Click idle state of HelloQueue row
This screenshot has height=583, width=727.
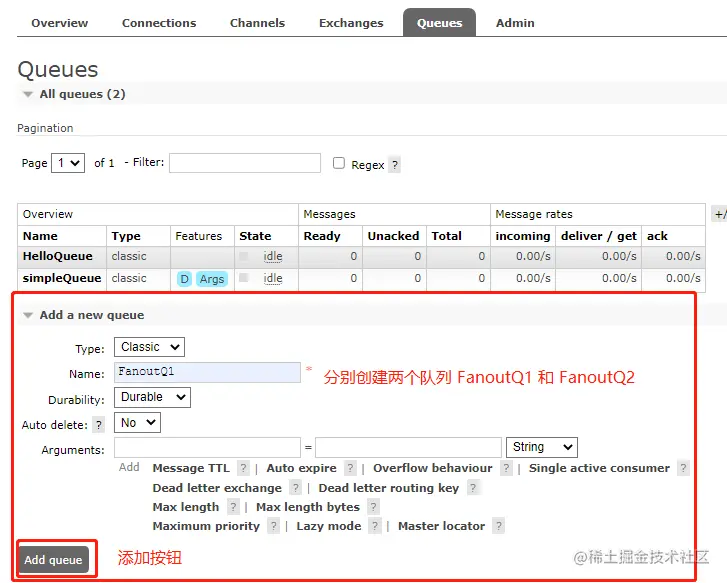point(273,256)
